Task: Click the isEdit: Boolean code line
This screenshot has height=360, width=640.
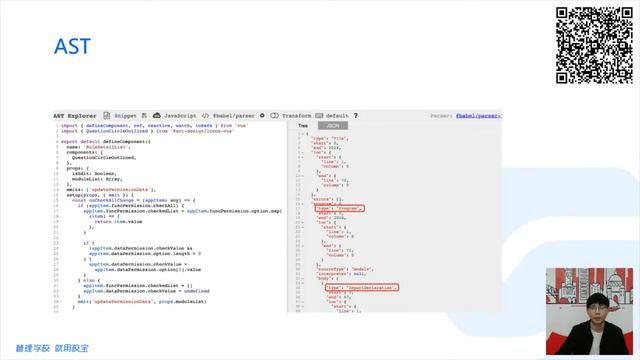Action: click(x=94, y=173)
